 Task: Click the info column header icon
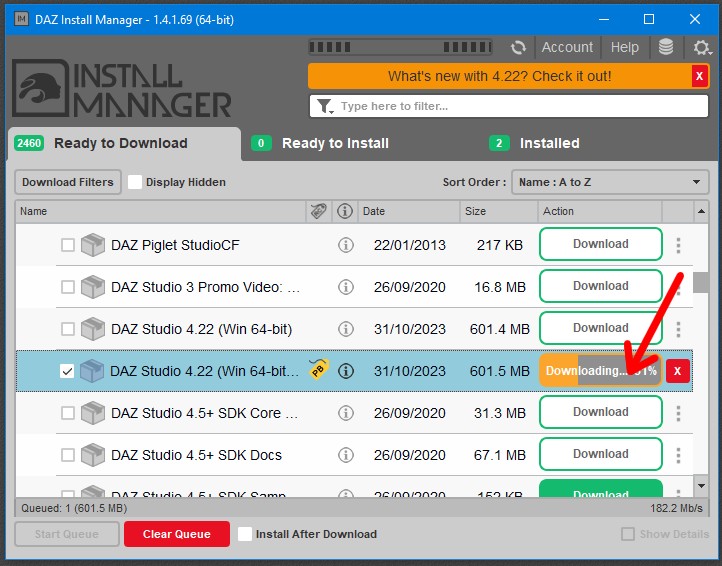pos(345,211)
